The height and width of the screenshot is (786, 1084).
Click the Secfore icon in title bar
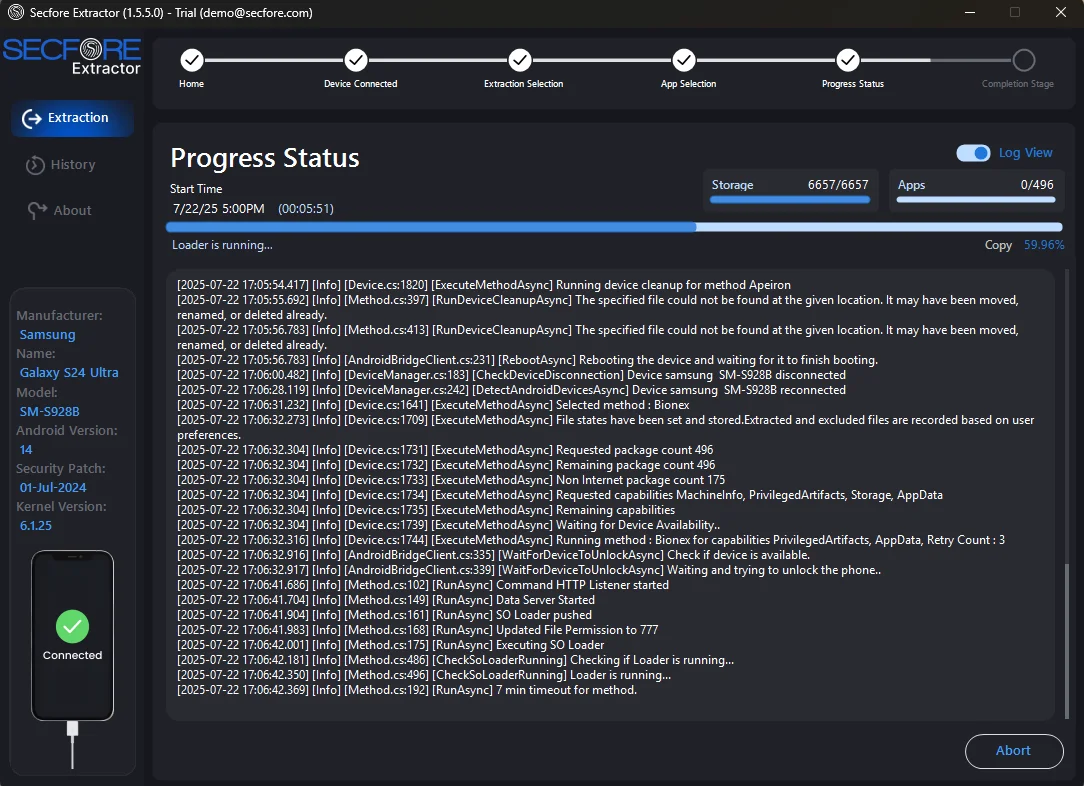[16, 13]
